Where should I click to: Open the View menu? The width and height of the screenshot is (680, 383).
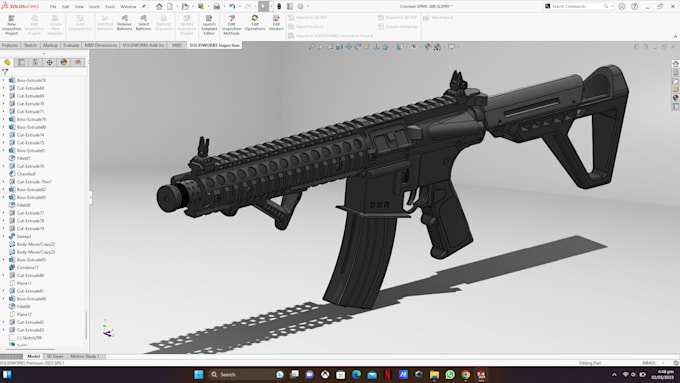tap(79, 7)
